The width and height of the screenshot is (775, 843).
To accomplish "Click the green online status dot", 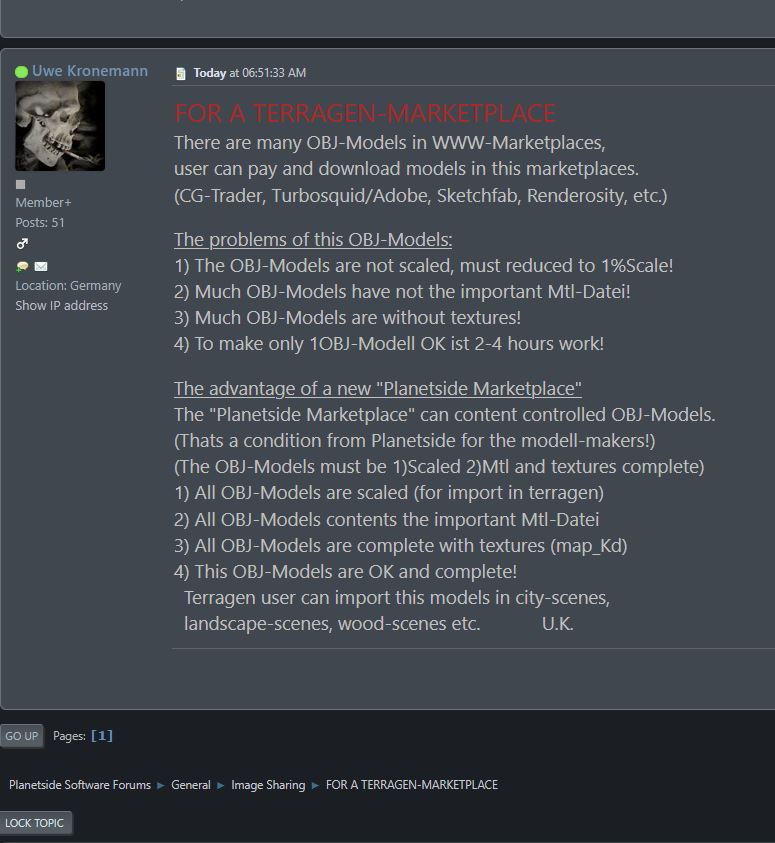I will pos(21,72).
